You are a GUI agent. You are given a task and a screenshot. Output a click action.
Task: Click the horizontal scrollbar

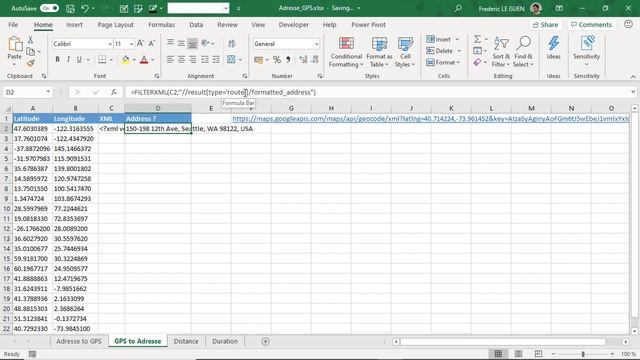click(x=503, y=341)
